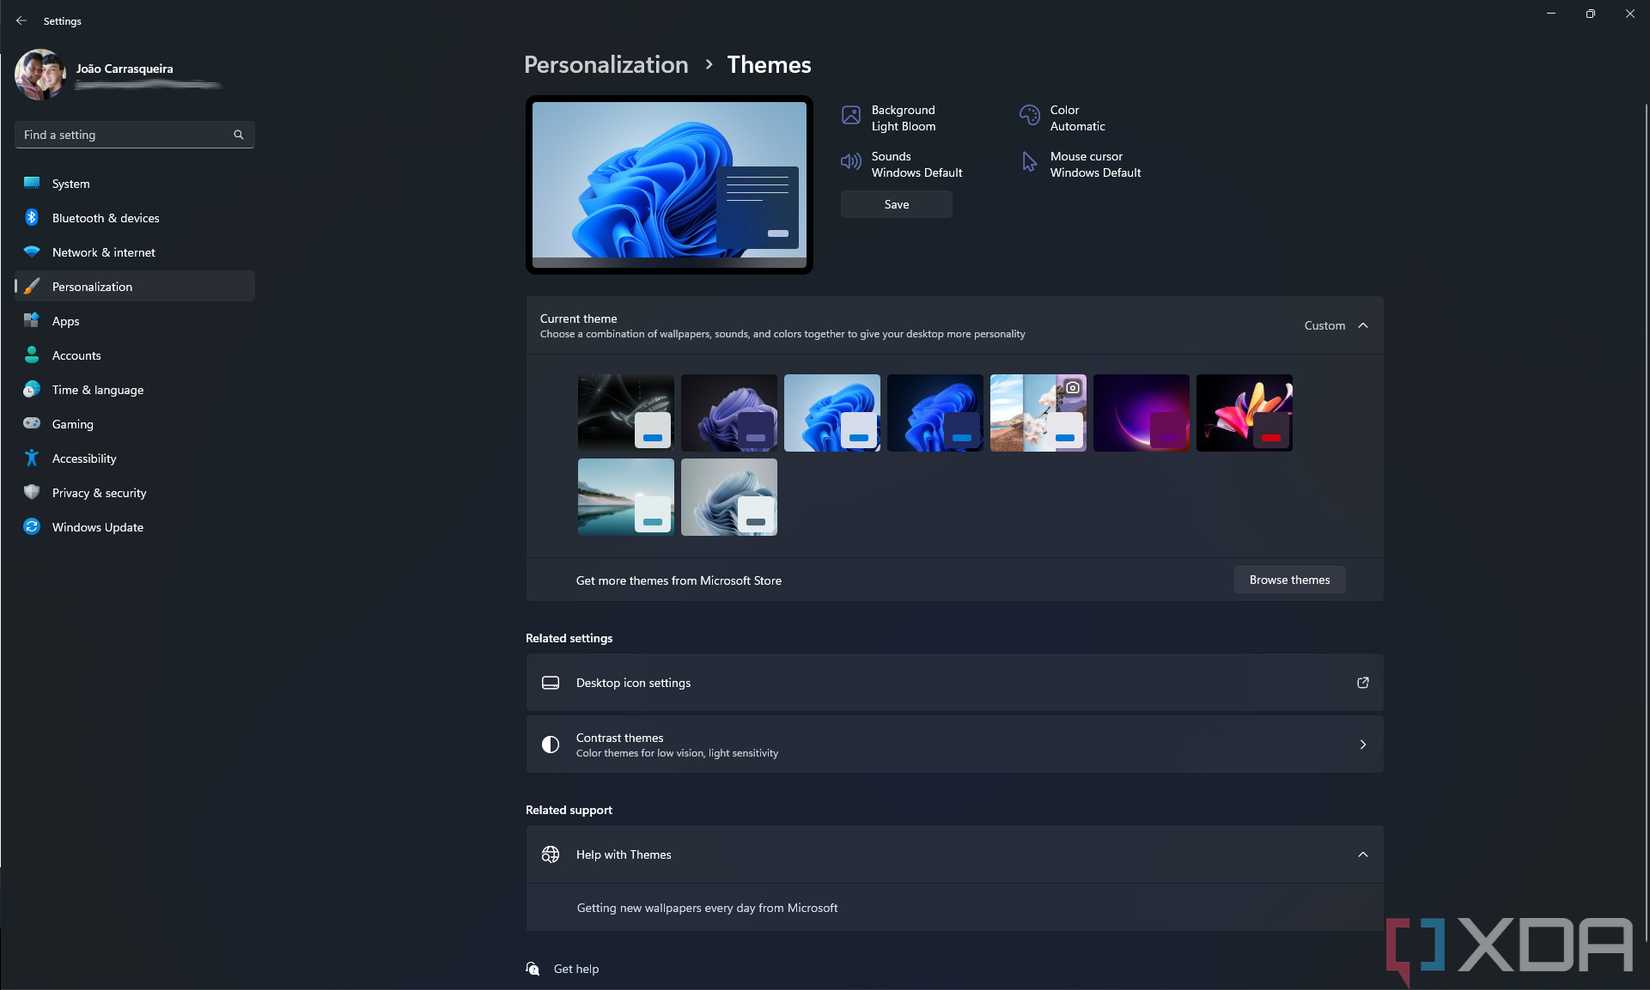Screen dimensions: 1650x990
Task: Click the Background Light Bloom image icon
Action: pos(851,115)
